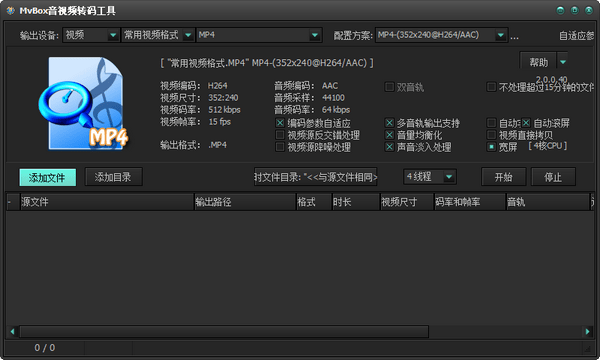Click the 时长 column header
Viewport: 600px width, 360px height.
tap(355, 202)
